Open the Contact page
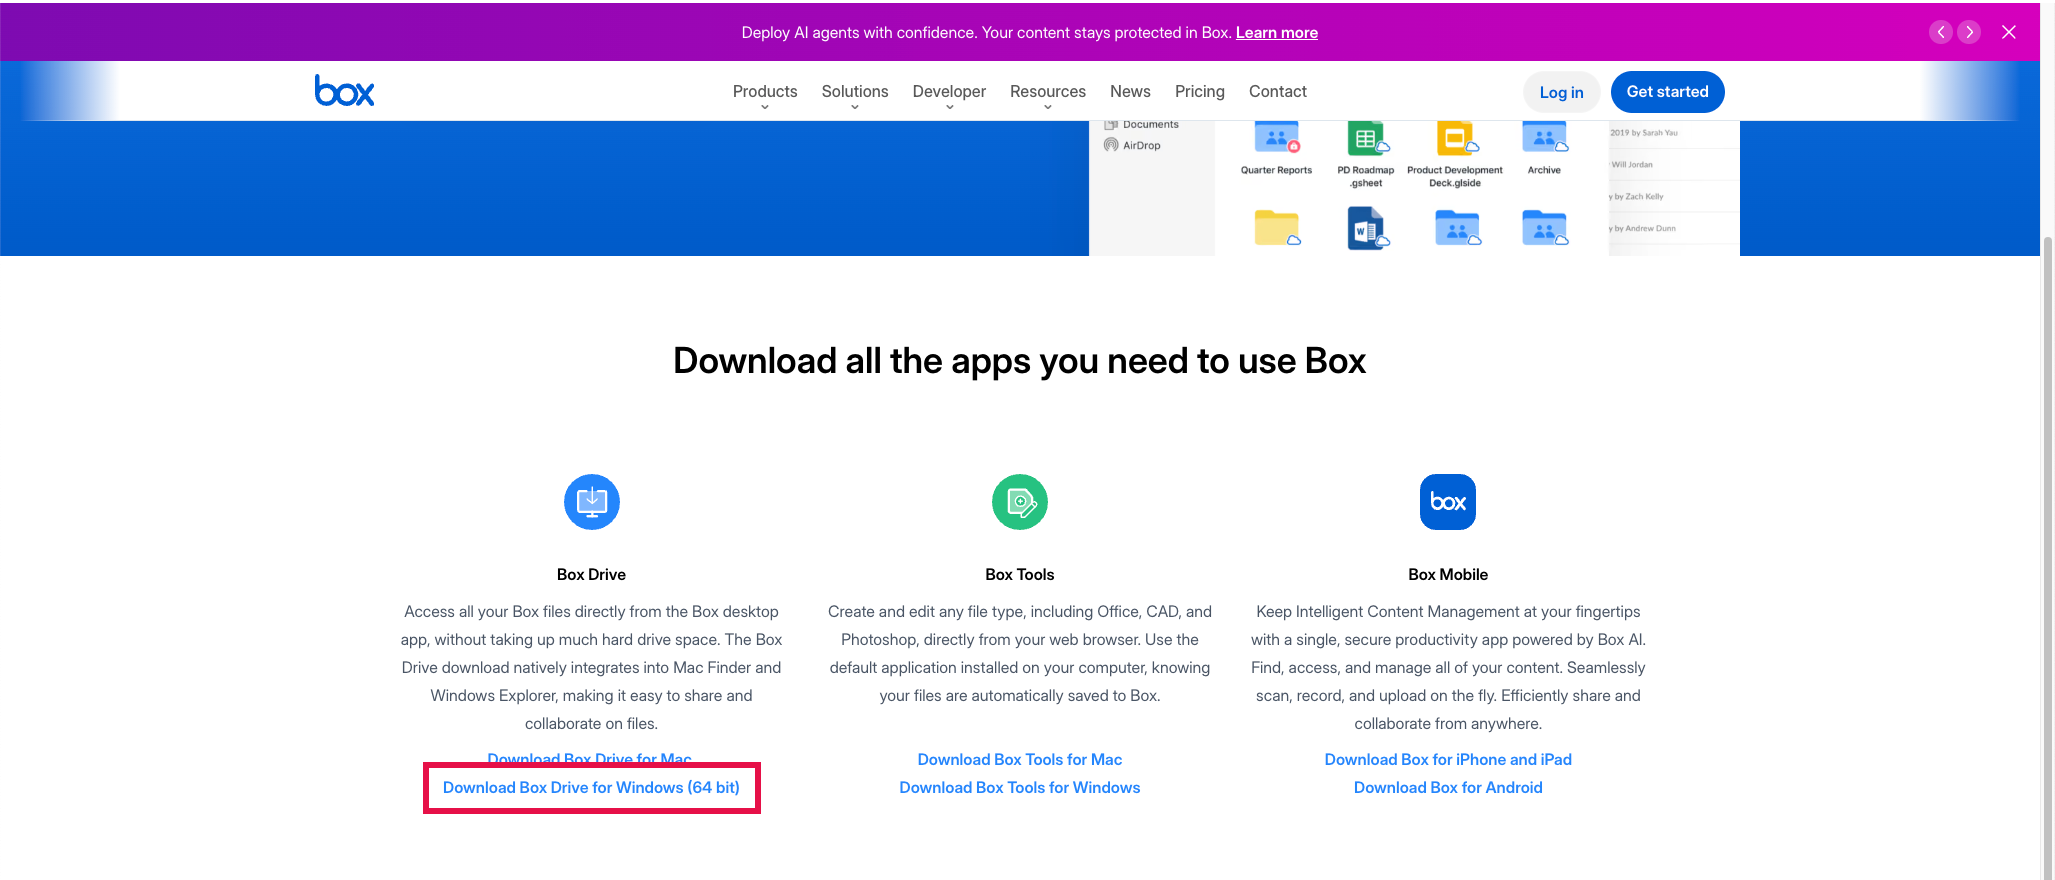Image resolution: width=2055 pixels, height=880 pixels. click(1278, 91)
